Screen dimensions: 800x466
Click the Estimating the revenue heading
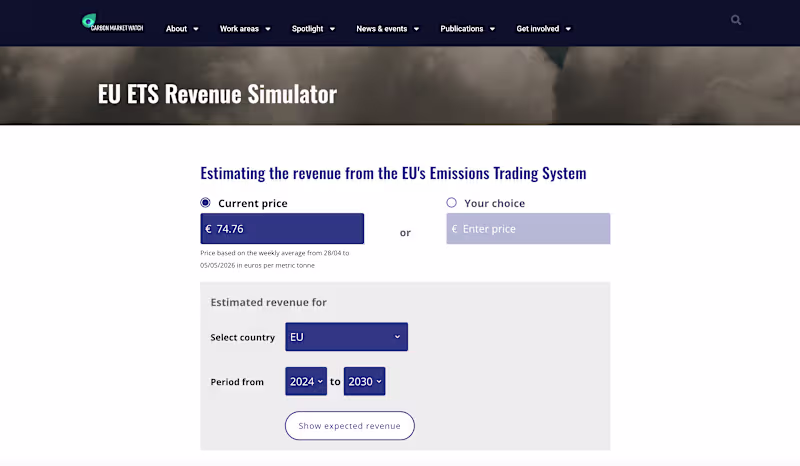(x=393, y=173)
